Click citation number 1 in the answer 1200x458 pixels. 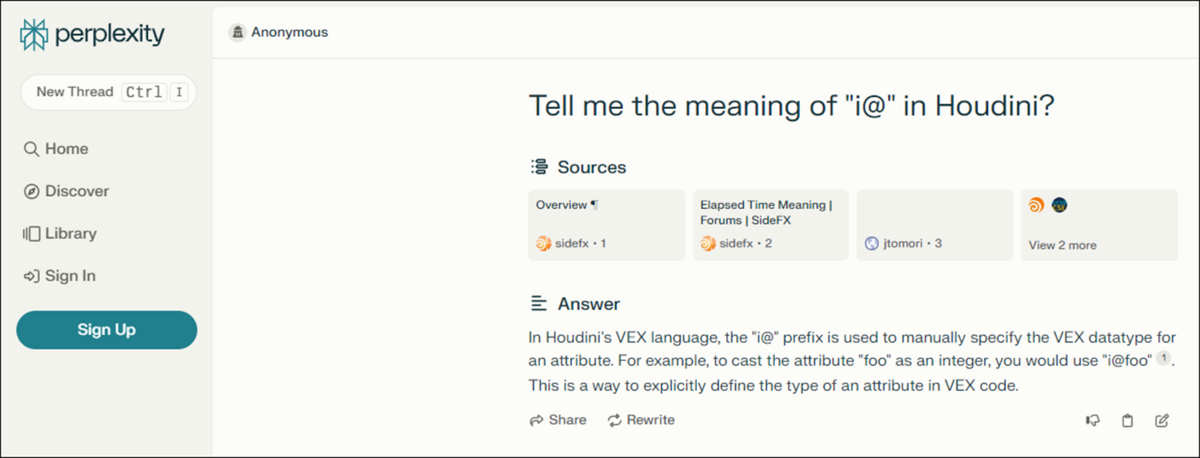1163,359
